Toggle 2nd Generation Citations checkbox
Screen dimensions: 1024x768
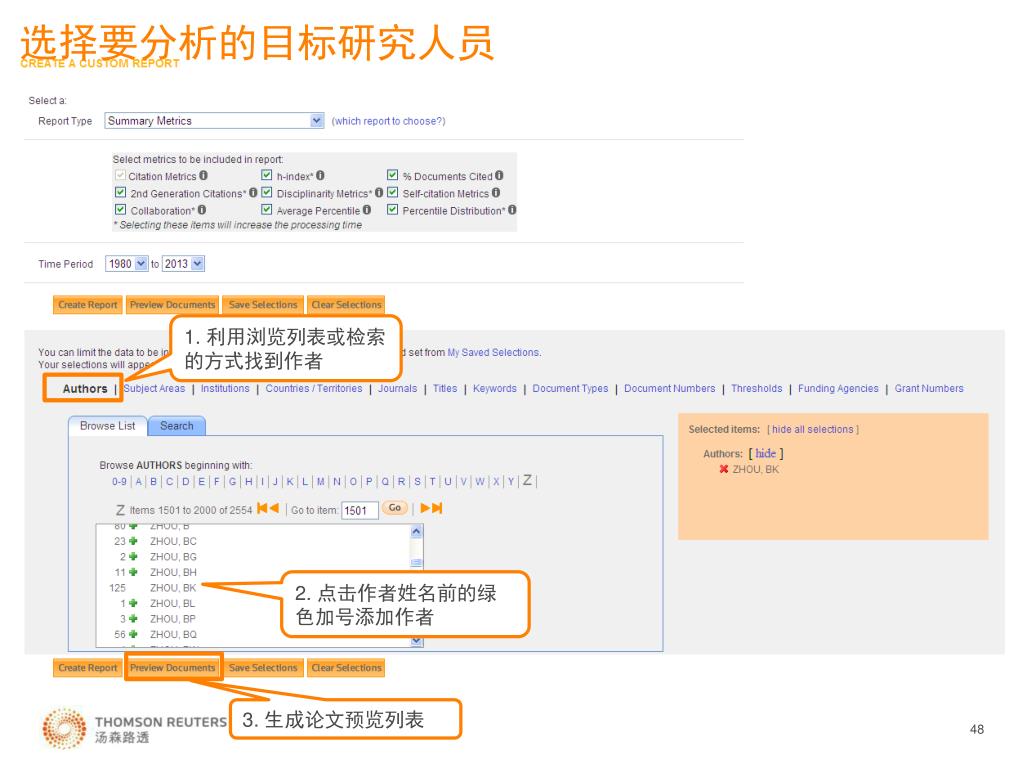(120, 192)
